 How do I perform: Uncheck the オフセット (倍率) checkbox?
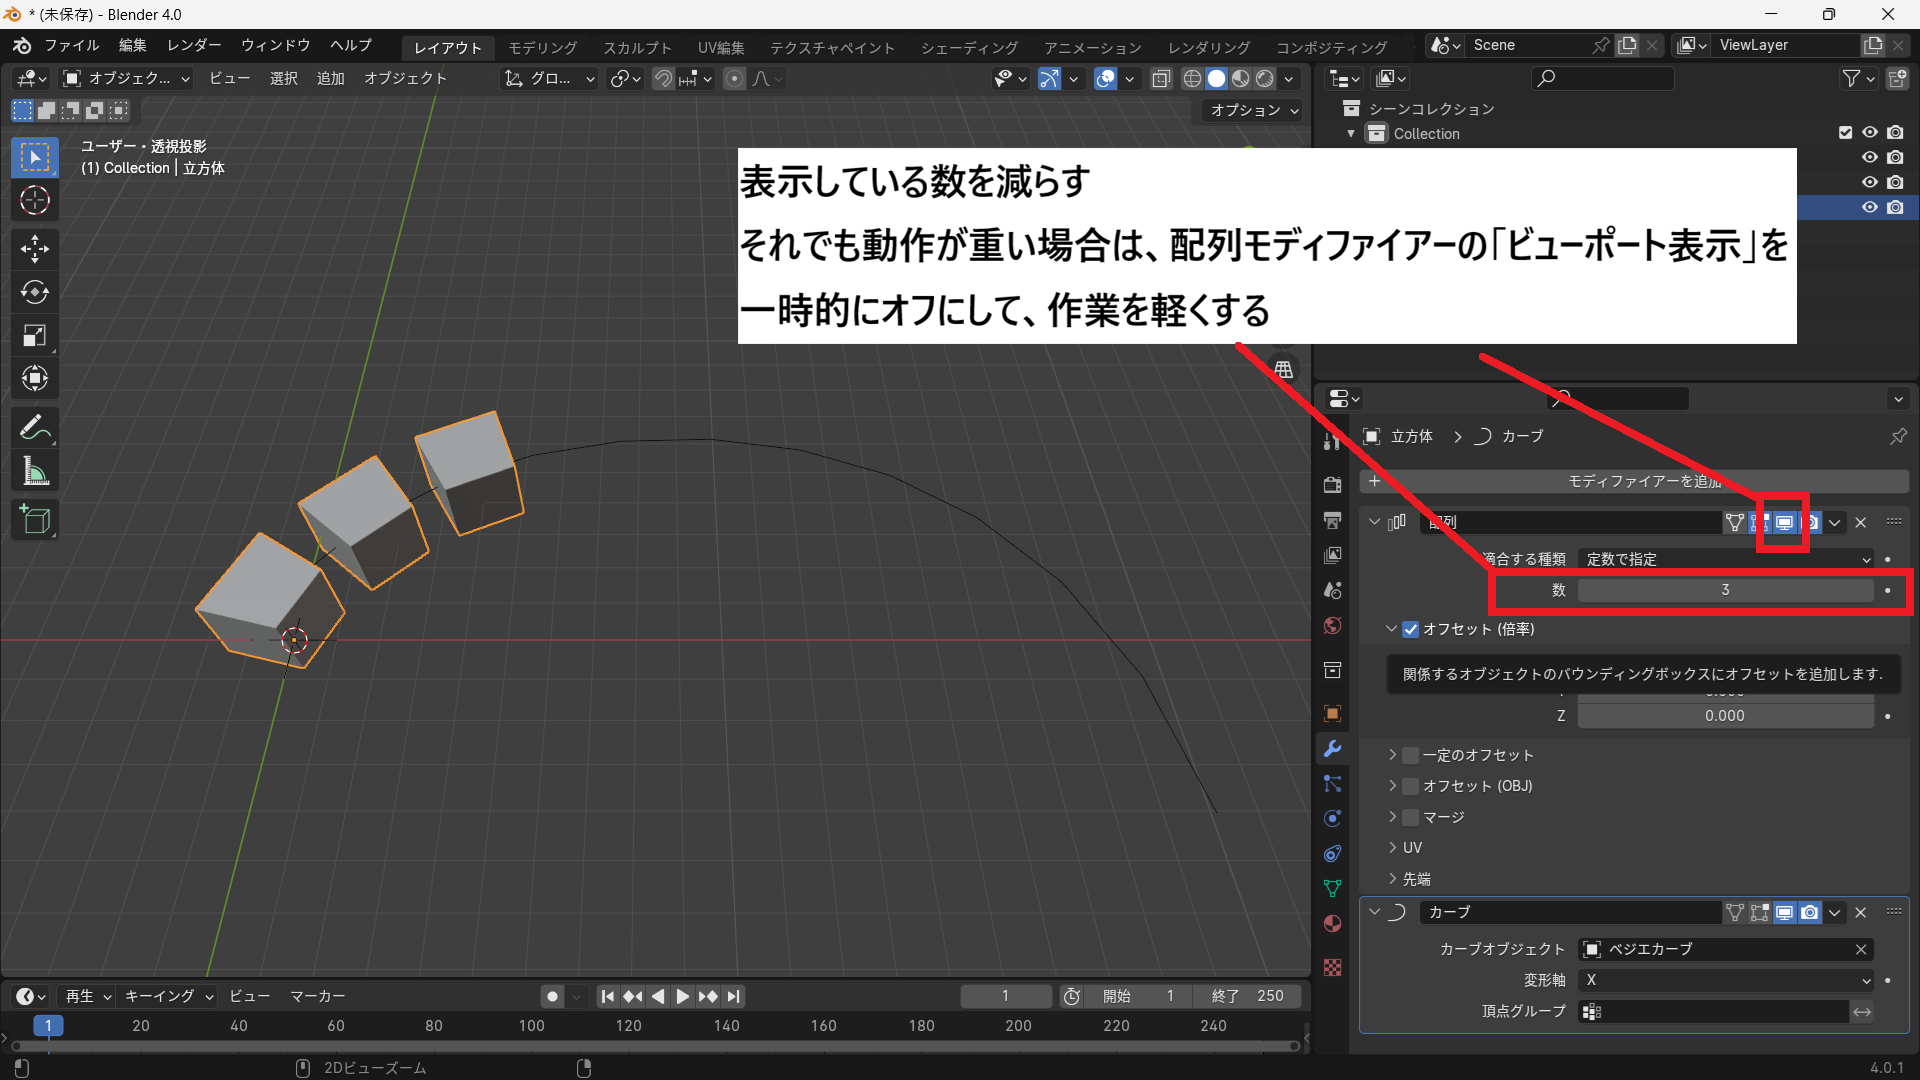(x=1411, y=629)
